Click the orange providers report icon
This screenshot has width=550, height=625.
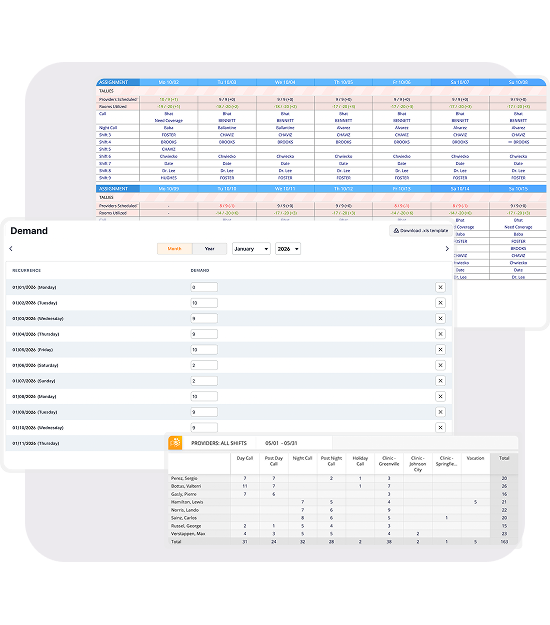point(175,442)
